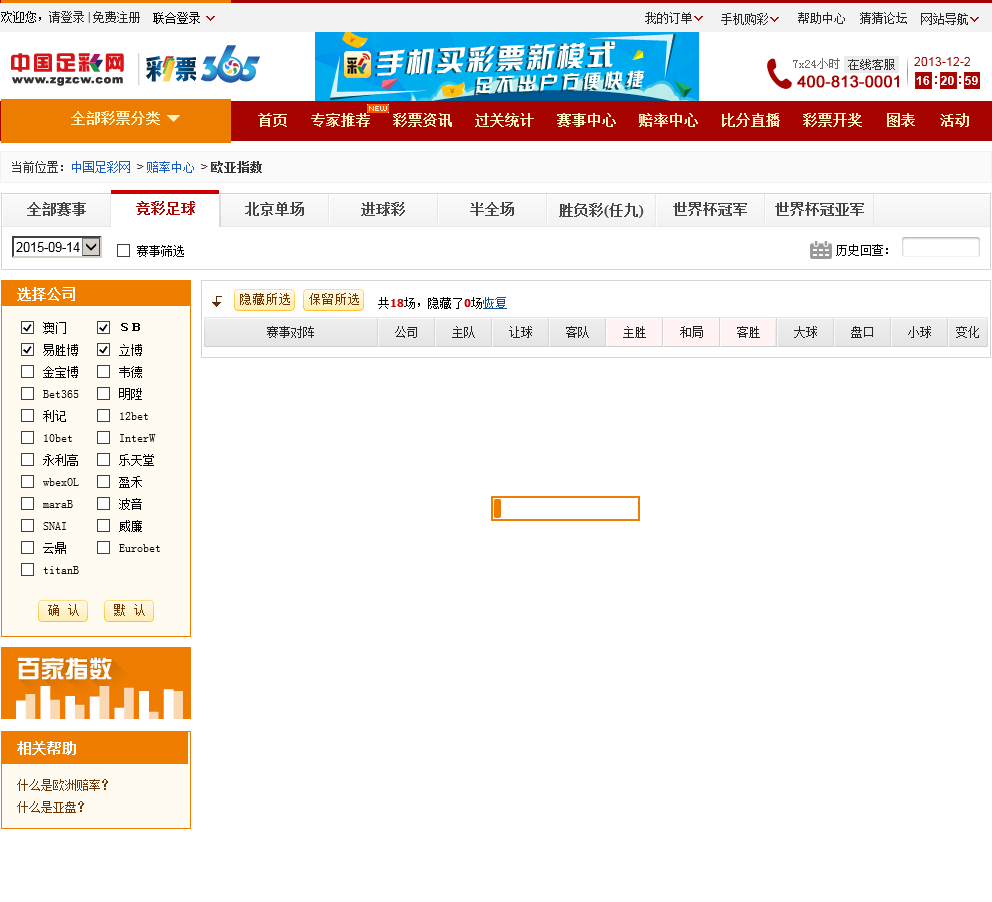The width and height of the screenshot is (992, 902).
Task: Open the 百家指数 banner
Action: pyautogui.click(x=96, y=683)
